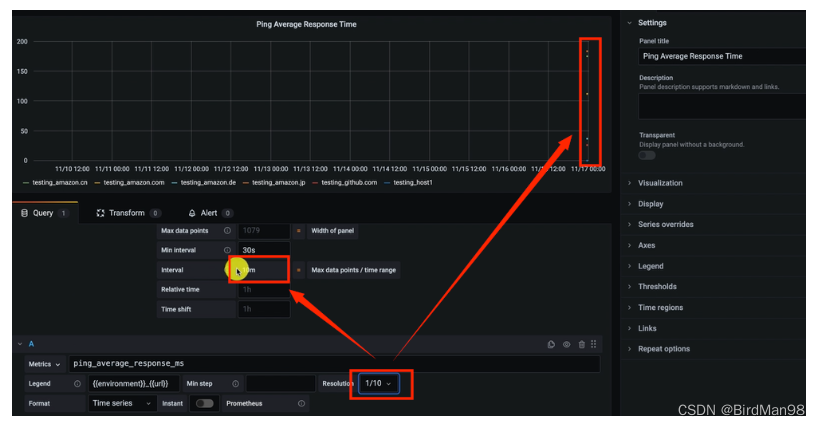This screenshot has height=426, width=821.
Task: Click info icon next to Min interval
Action: [x=227, y=250]
